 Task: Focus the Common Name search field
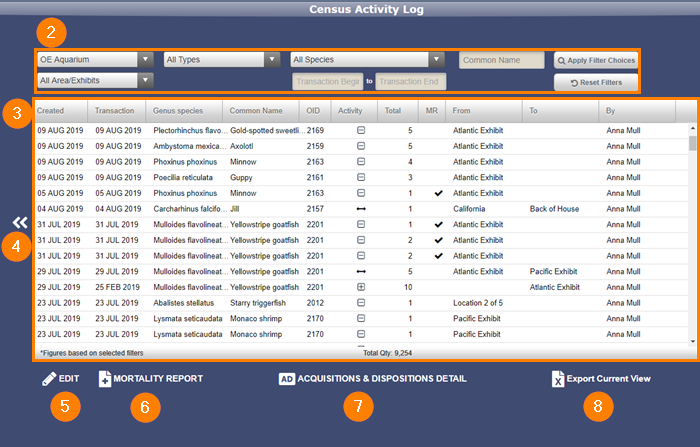[502, 60]
